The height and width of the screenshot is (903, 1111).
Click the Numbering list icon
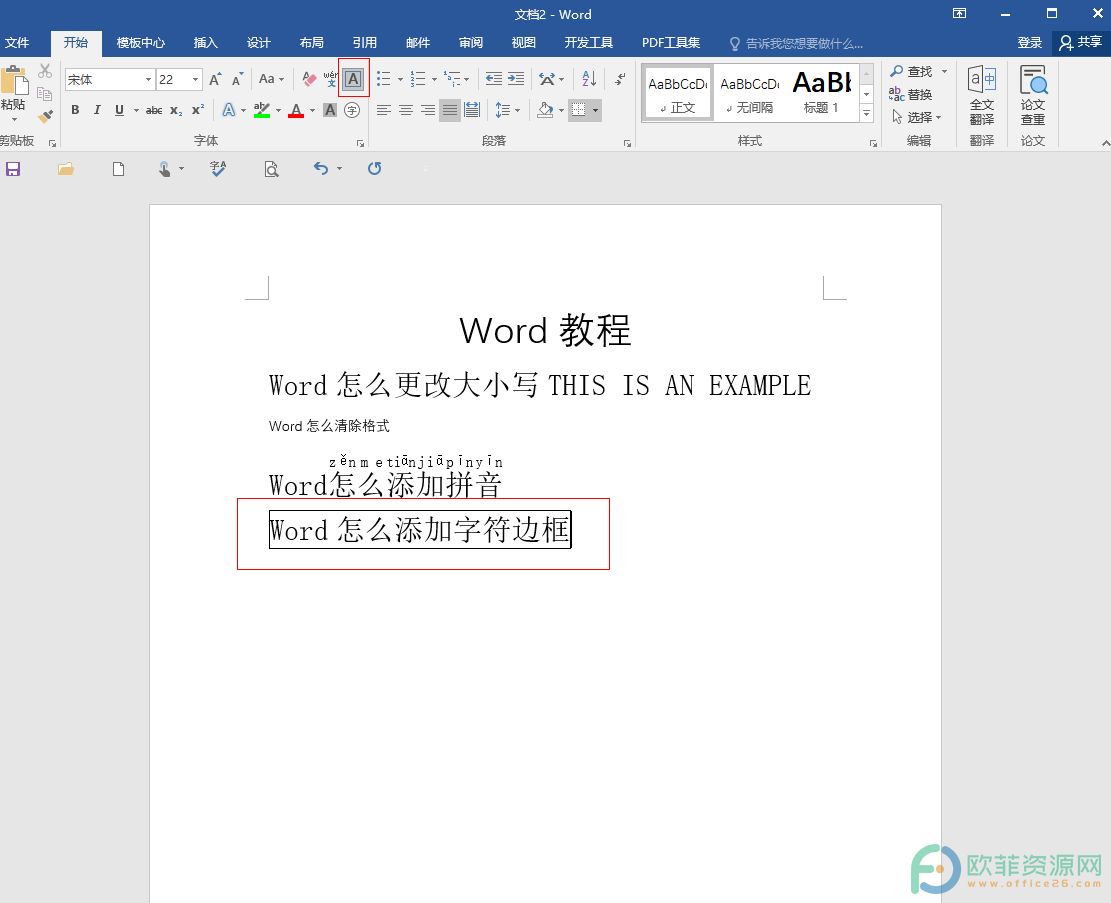pos(418,79)
